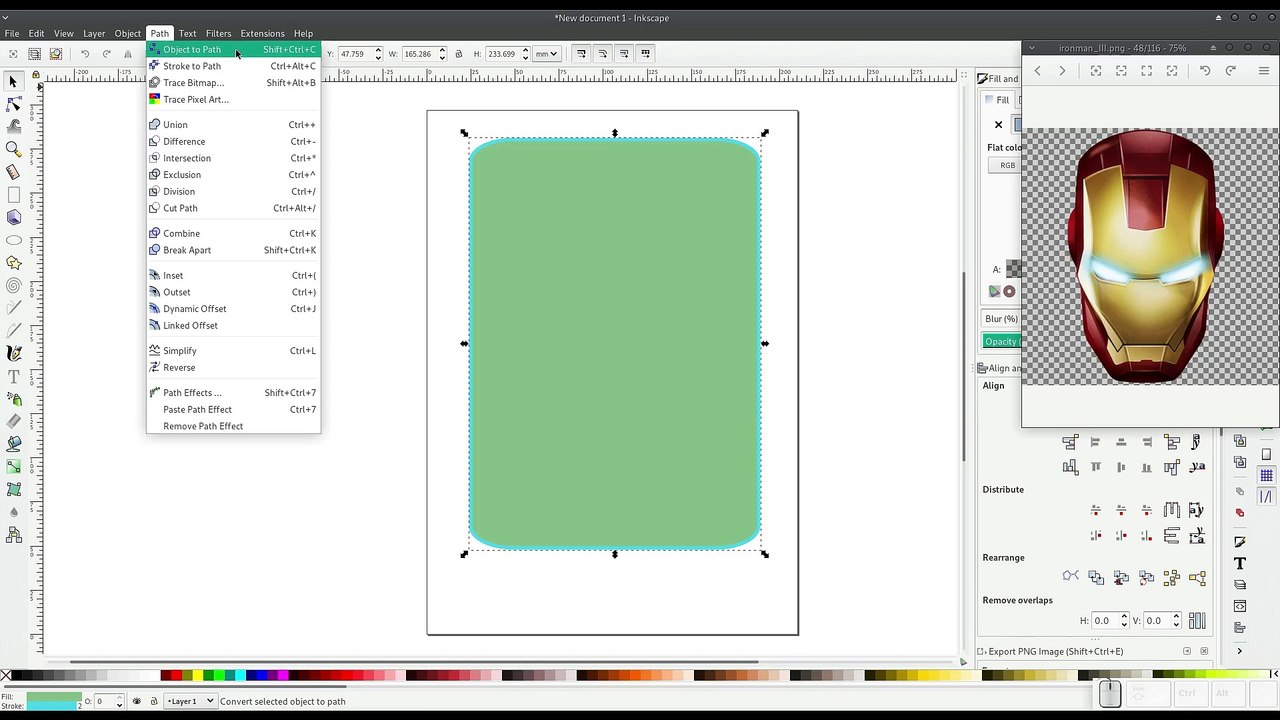Select the Star and polygon tool
The width and height of the screenshot is (1280, 720).
(x=14, y=263)
